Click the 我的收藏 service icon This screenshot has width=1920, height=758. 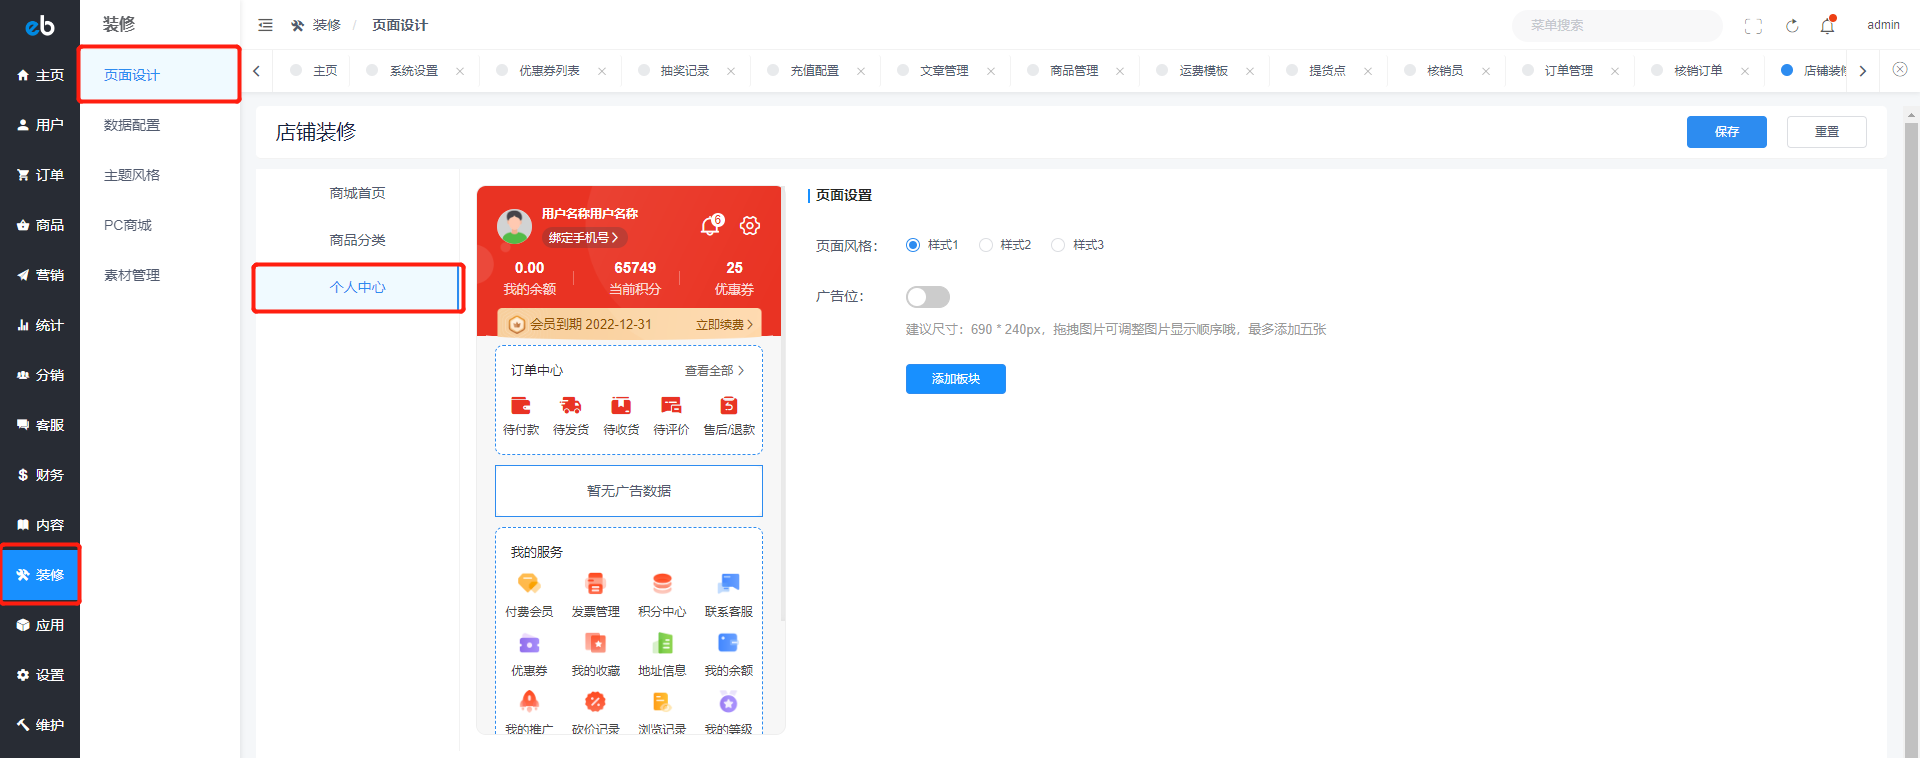(595, 643)
